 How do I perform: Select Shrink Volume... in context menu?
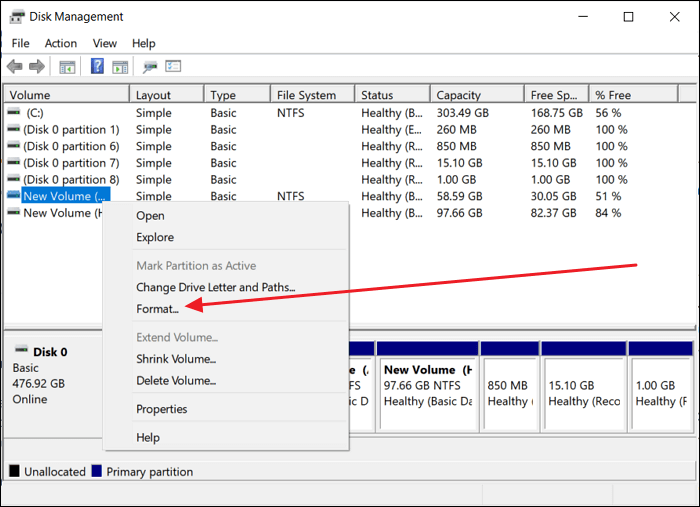click(226, 359)
